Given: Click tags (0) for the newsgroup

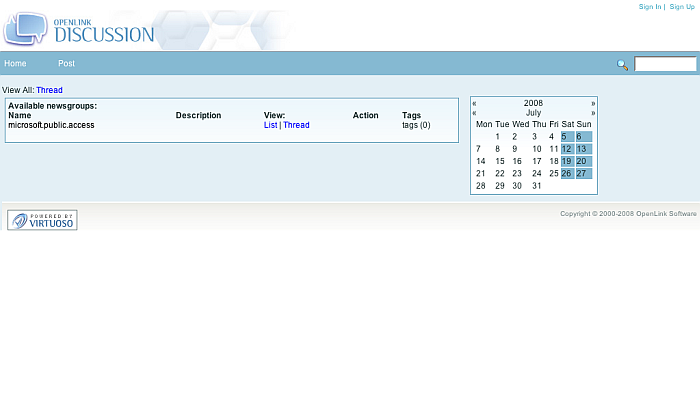Looking at the screenshot, I should 416,125.
